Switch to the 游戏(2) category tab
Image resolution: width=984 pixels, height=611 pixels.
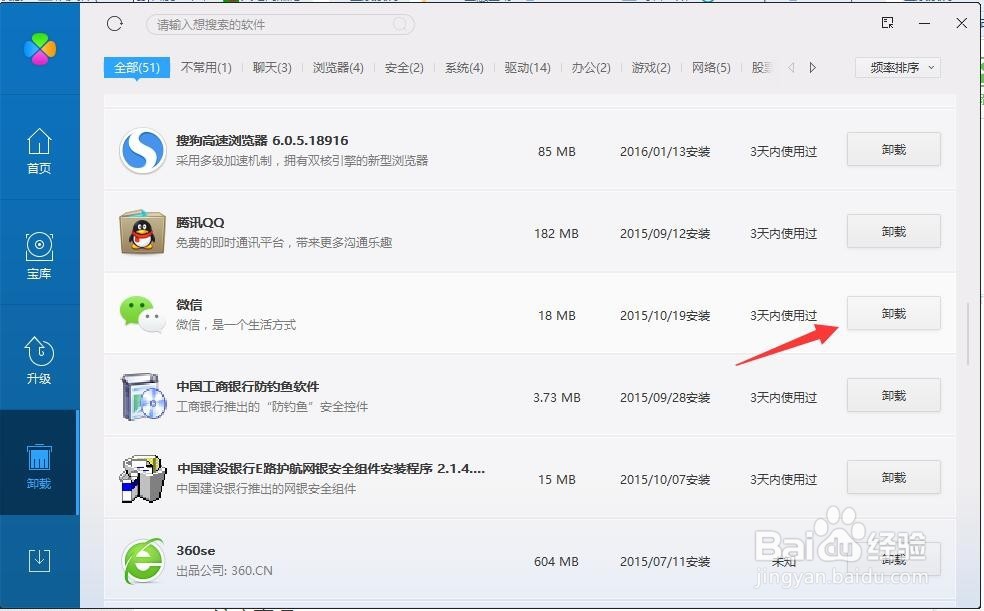651,68
